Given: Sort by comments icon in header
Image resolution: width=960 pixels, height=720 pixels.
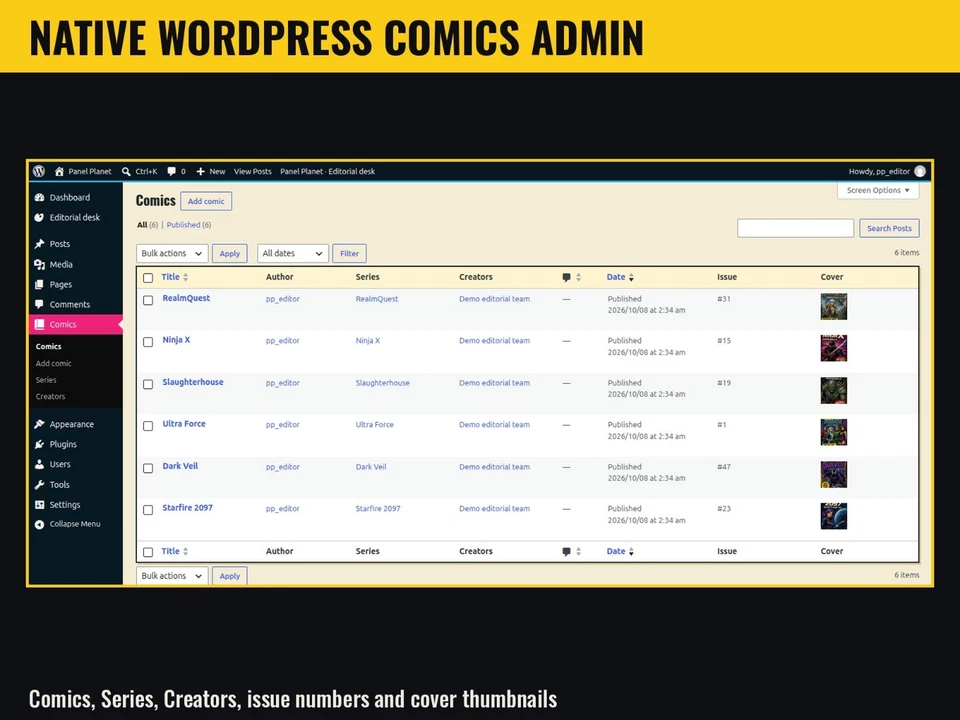Looking at the screenshot, I should (x=566, y=277).
